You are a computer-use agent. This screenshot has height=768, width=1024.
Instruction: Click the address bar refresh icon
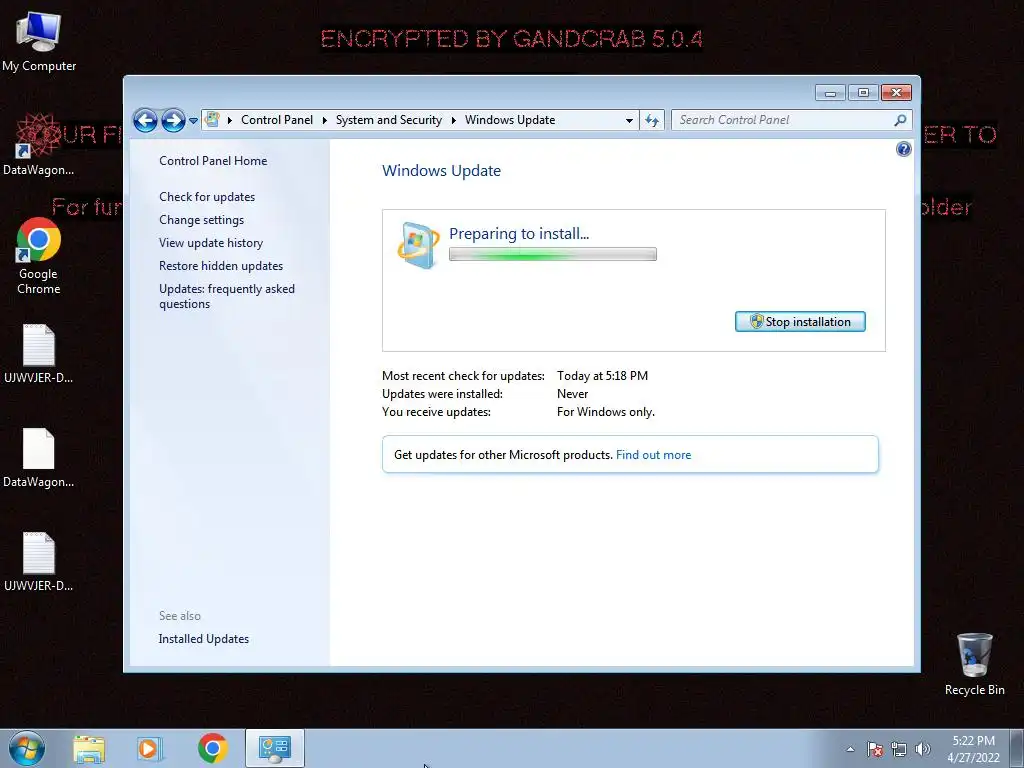tap(652, 120)
